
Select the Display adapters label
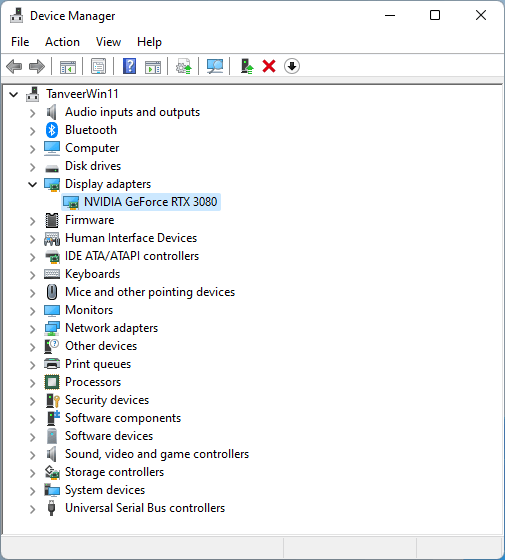(108, 184)
